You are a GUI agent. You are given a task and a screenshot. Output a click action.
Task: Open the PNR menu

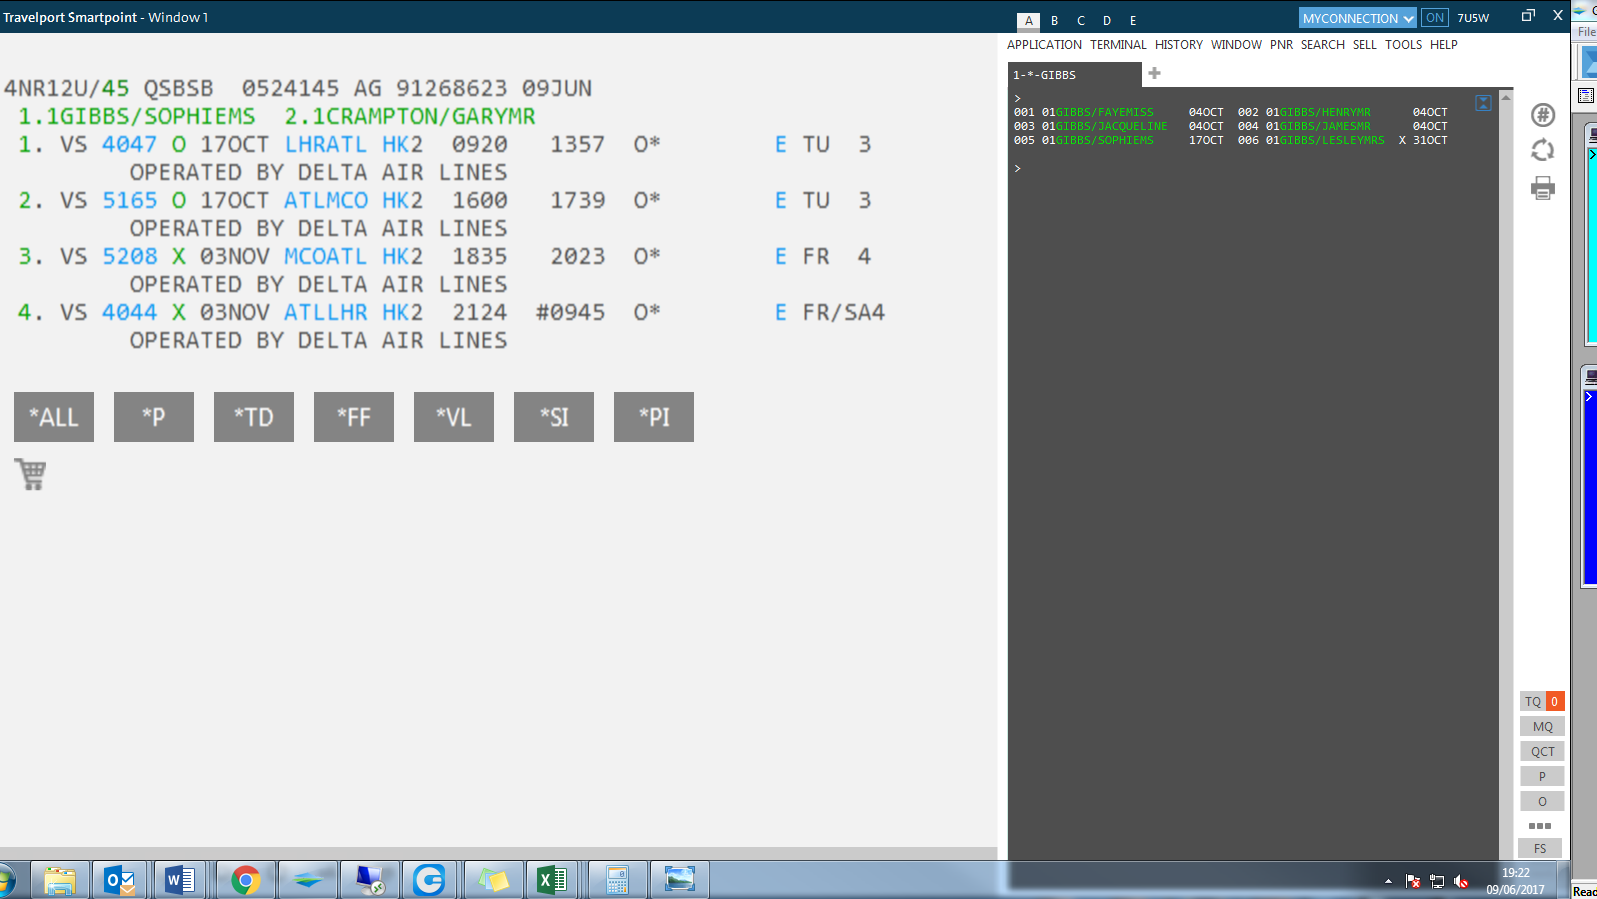point(1281,45)
